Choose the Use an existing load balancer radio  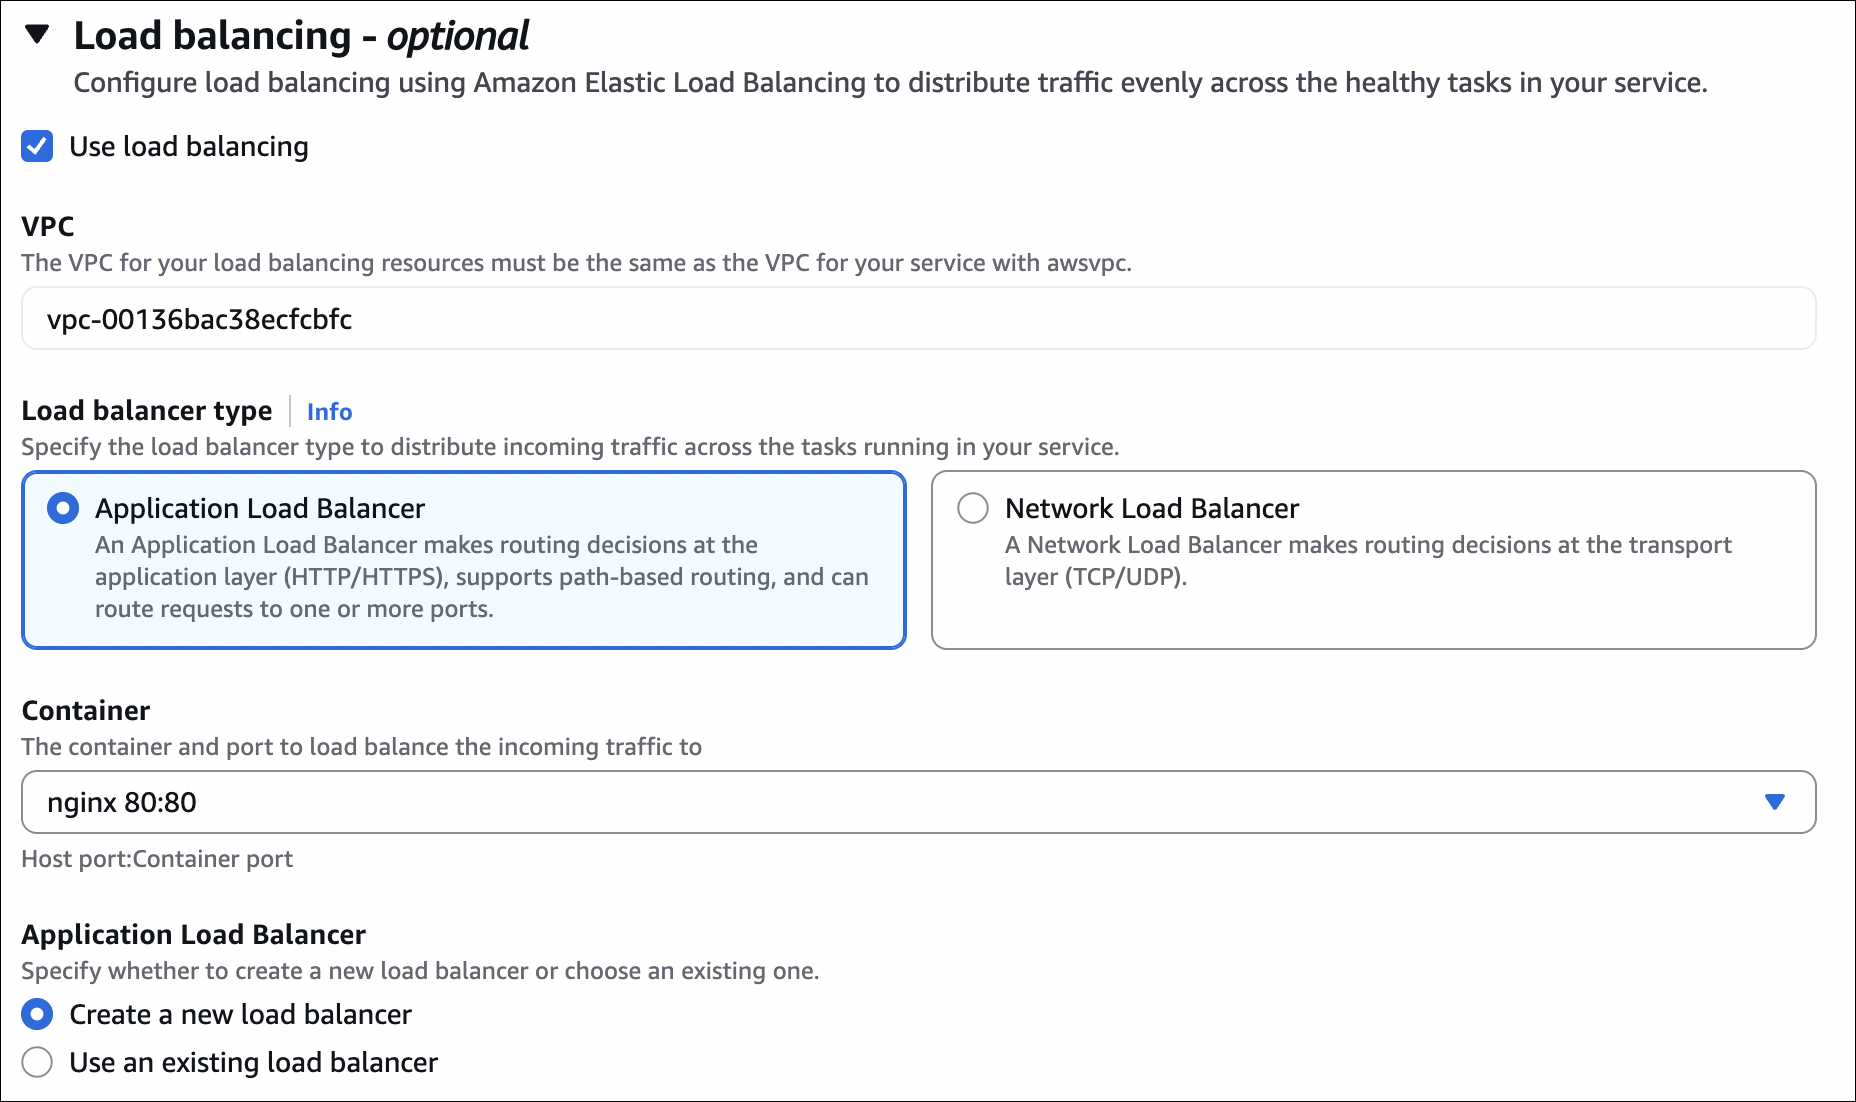coord(37,1062)
